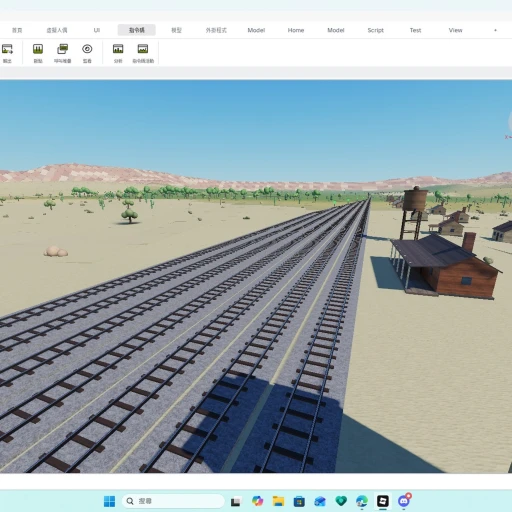Open the 分析 profiler tool
Image resolution: width=512 pixels, height=512 pixels.
click(118, 53)
